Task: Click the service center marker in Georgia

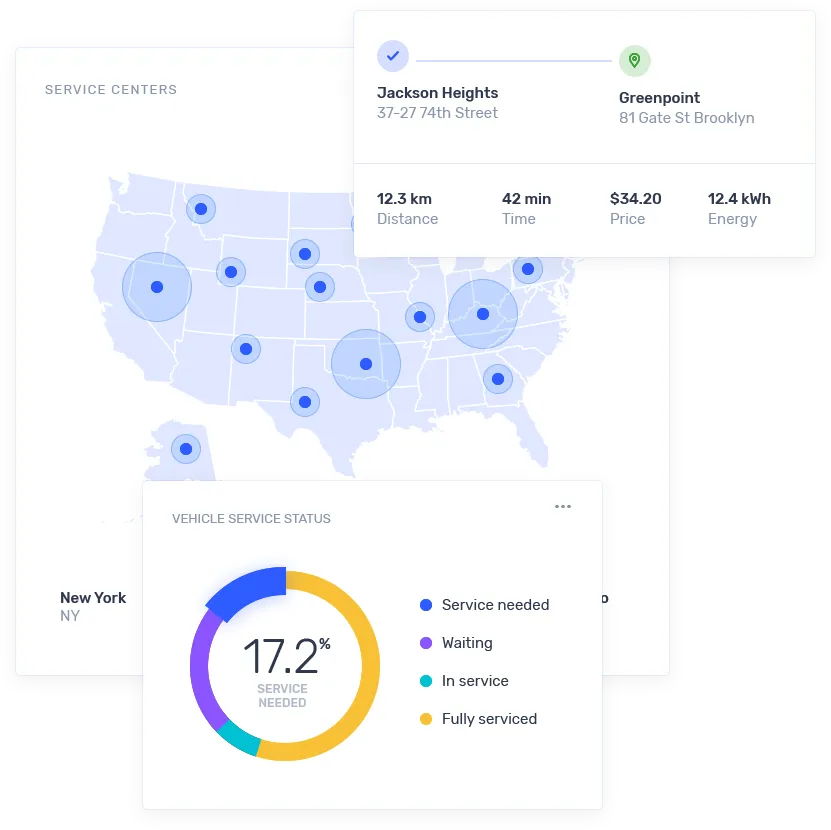Action: [x=497, y=379]
